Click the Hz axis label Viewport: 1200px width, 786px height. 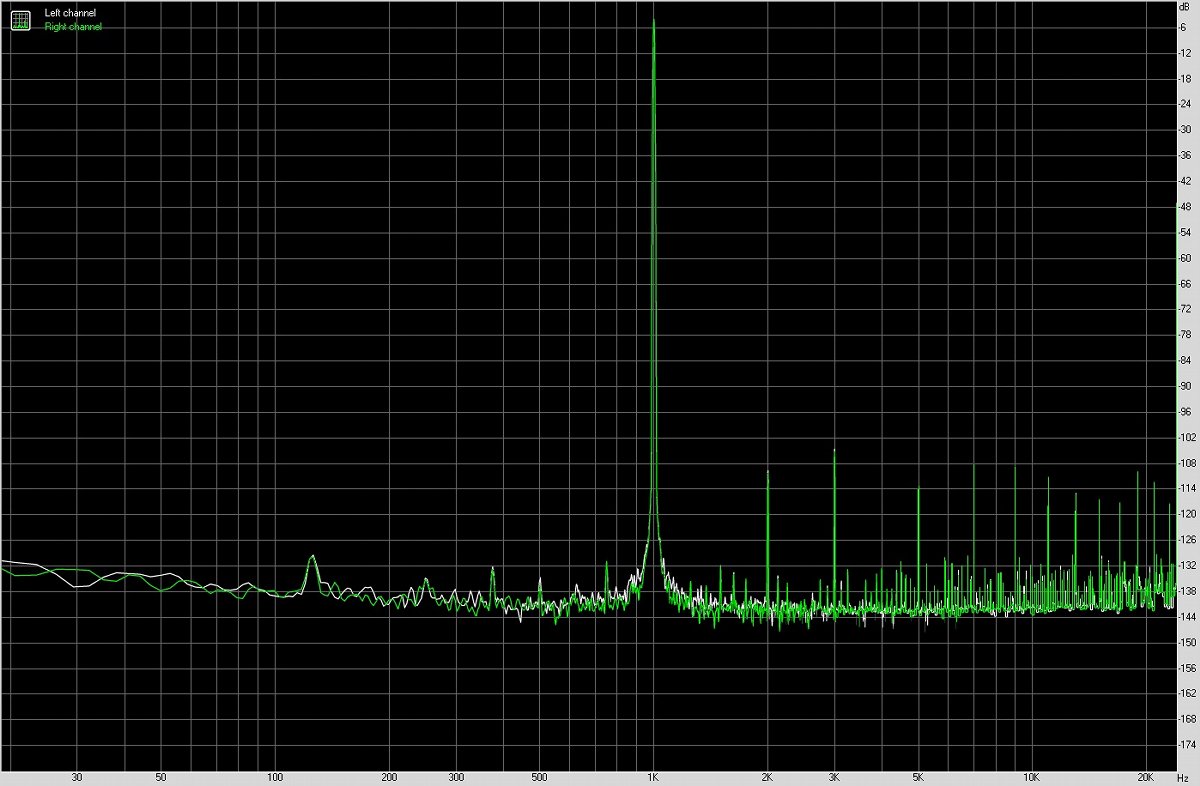pyautogui.click(x=1185, y=776)
